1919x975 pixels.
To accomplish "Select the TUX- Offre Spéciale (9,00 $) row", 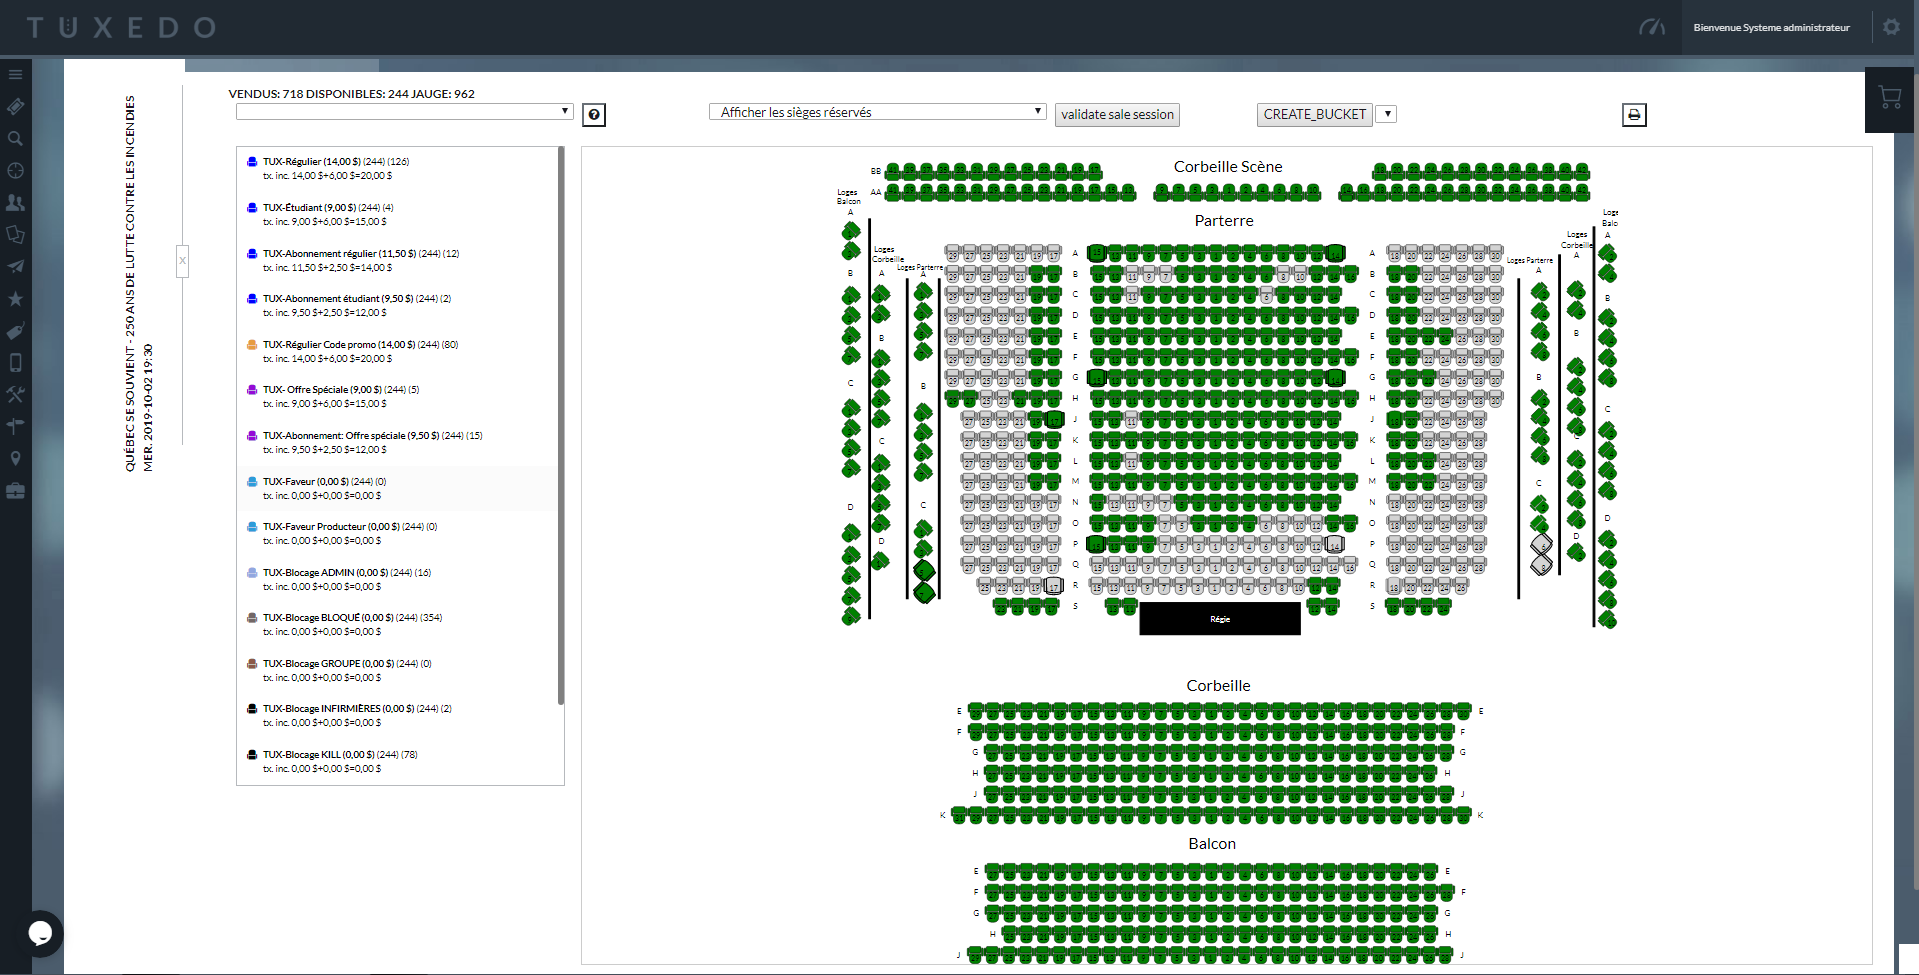I will click(398, 397).
